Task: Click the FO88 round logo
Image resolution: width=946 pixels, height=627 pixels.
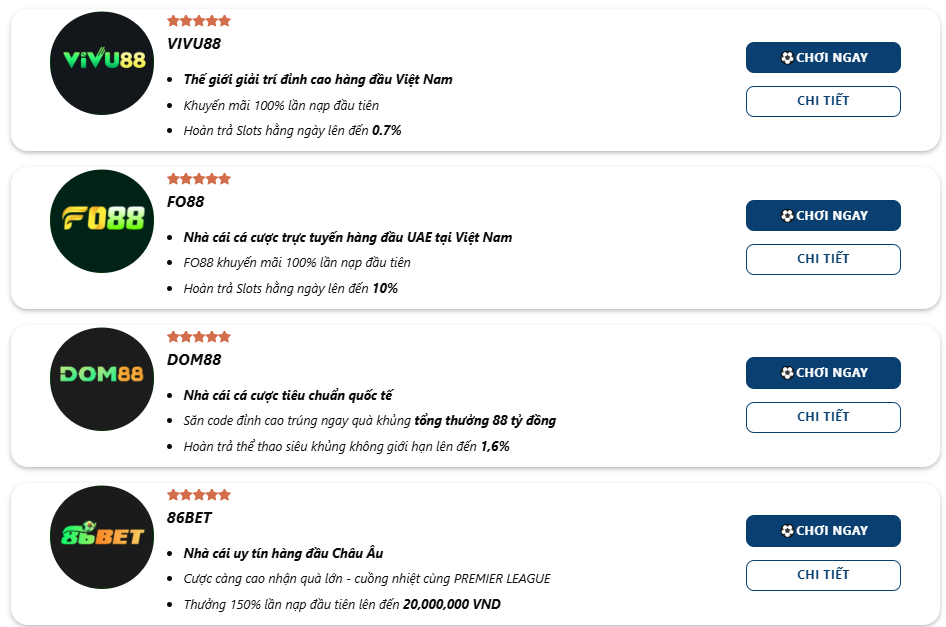Action: (x=102, y=221)
